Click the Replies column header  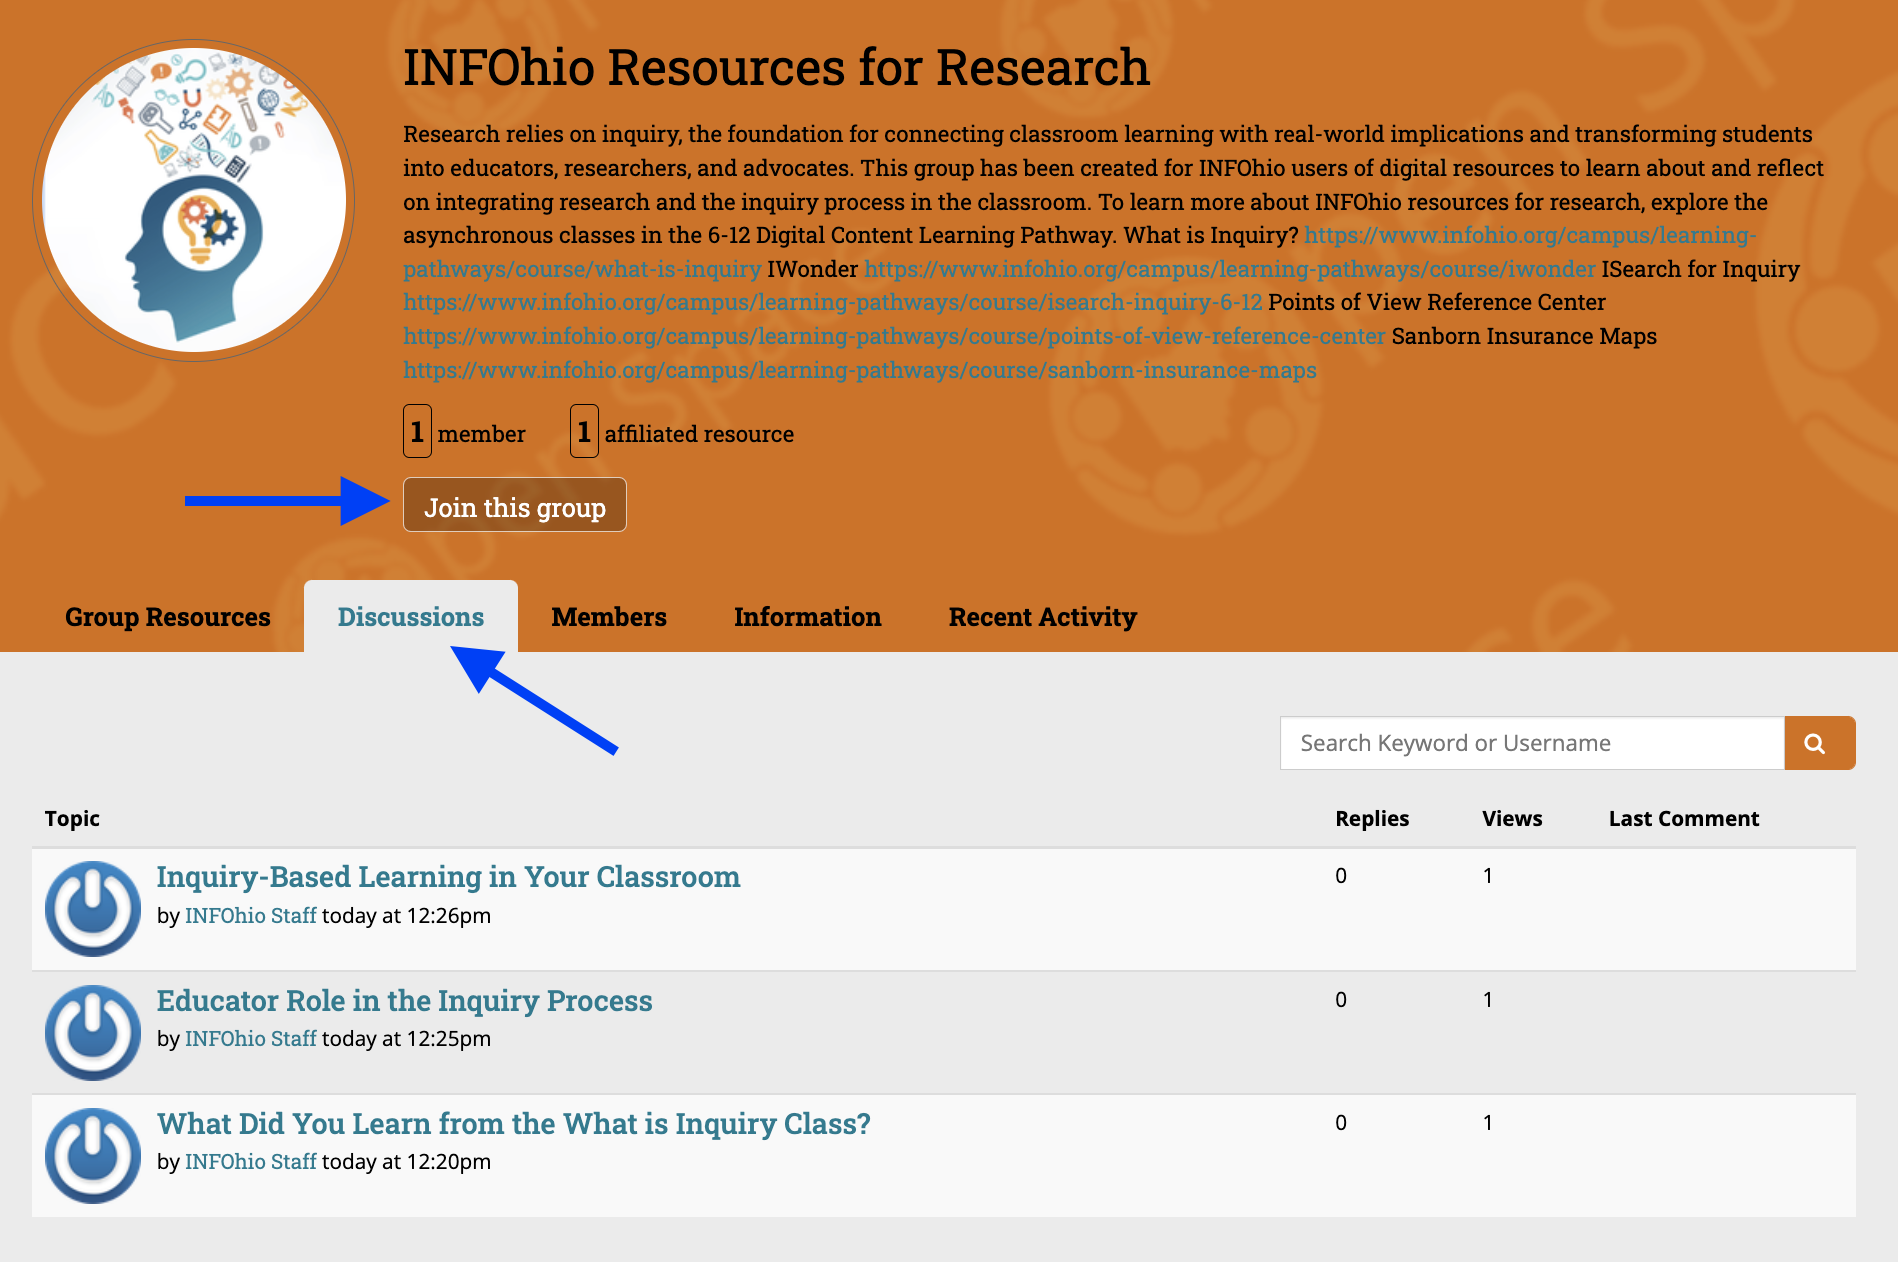coord(1372,819)
